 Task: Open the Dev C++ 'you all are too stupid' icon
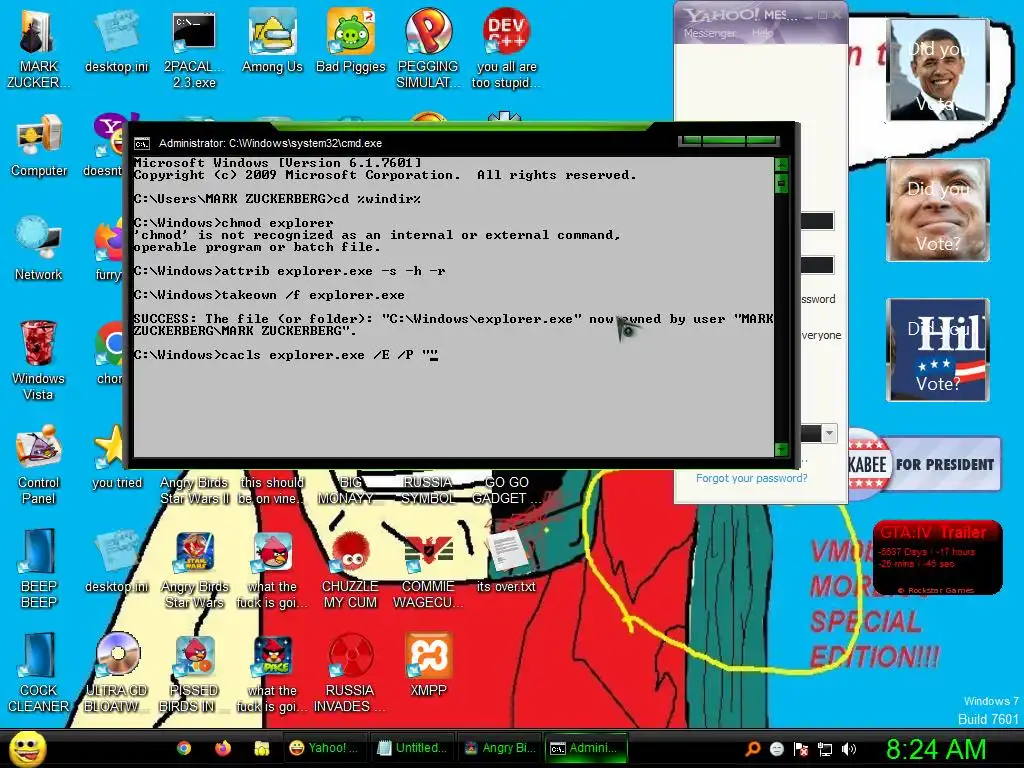(x=506, y=49)
